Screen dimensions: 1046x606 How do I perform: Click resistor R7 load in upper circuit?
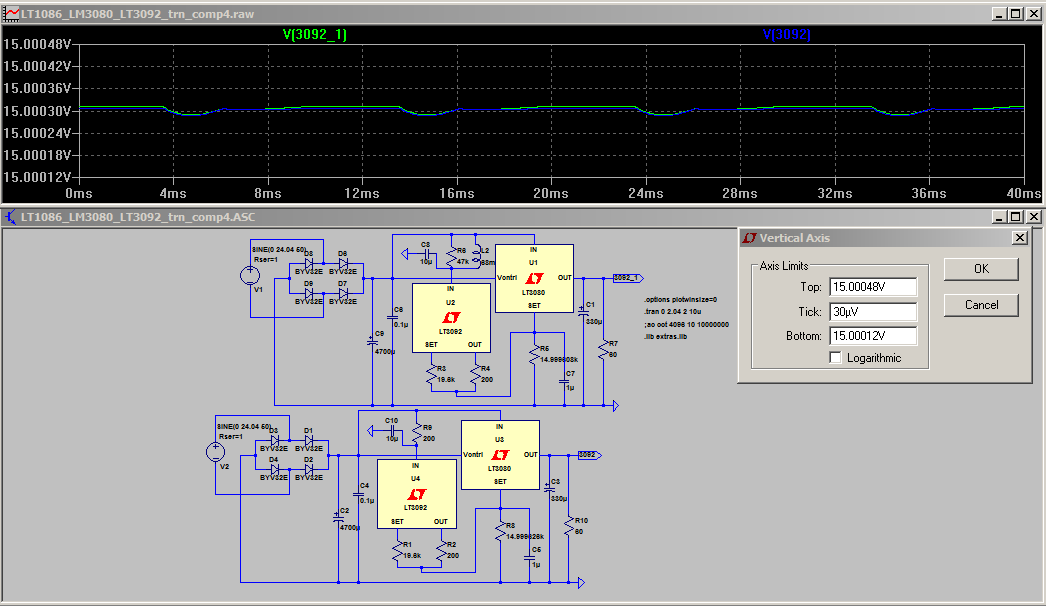tap(604, 350)
